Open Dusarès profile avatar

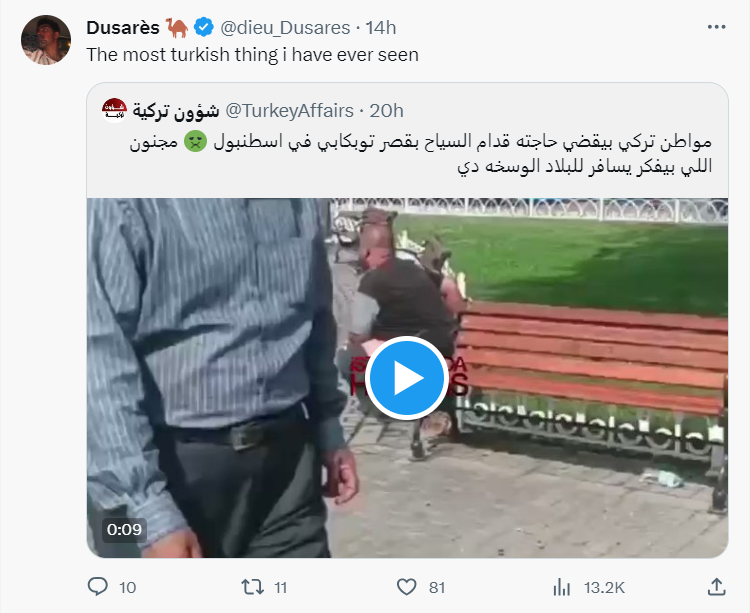pyautogui.click(x=46, y=40)
